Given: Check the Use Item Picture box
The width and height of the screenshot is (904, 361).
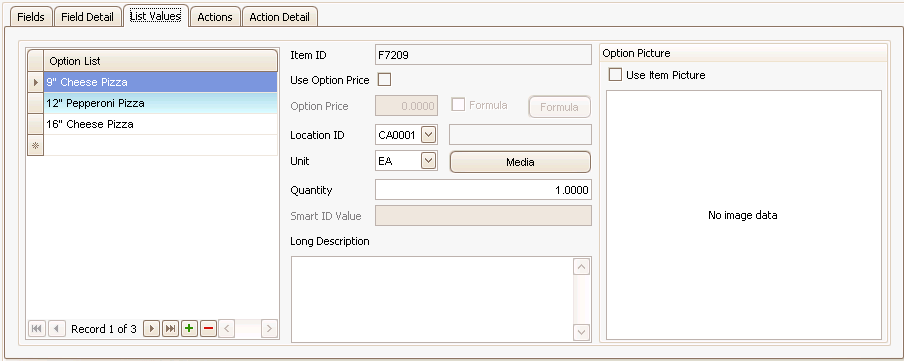Looking at the screenshot, I should tap(616, 75).
